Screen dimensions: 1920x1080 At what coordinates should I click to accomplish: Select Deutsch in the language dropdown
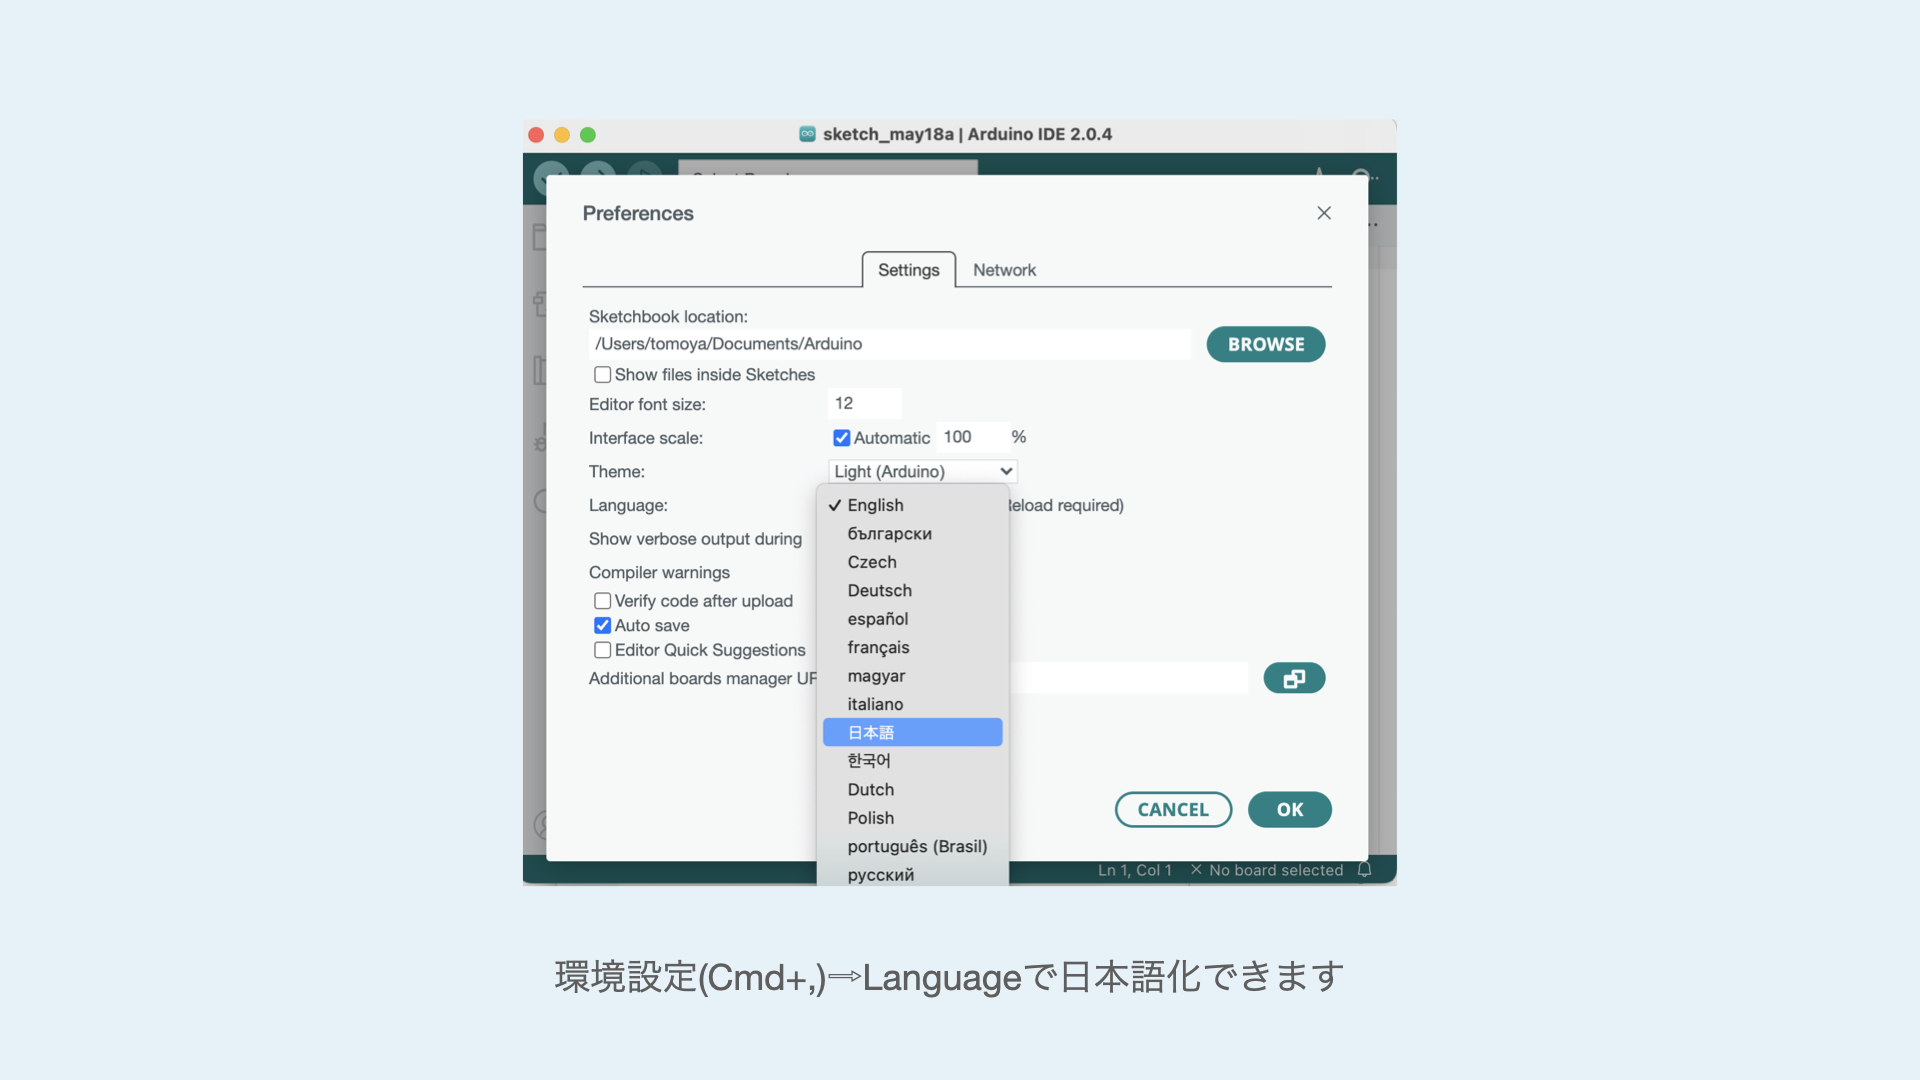[879, 591]
